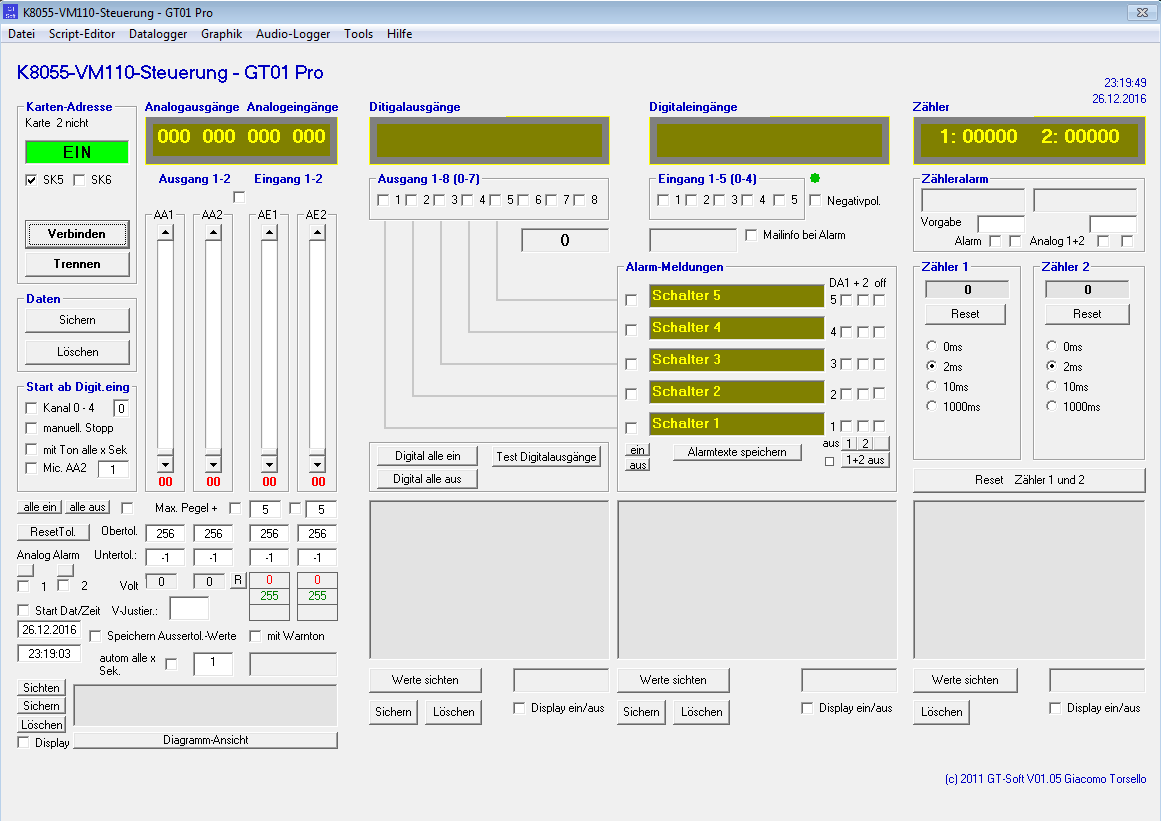Toggle digital output 1 checkbox

click(383, 200)
